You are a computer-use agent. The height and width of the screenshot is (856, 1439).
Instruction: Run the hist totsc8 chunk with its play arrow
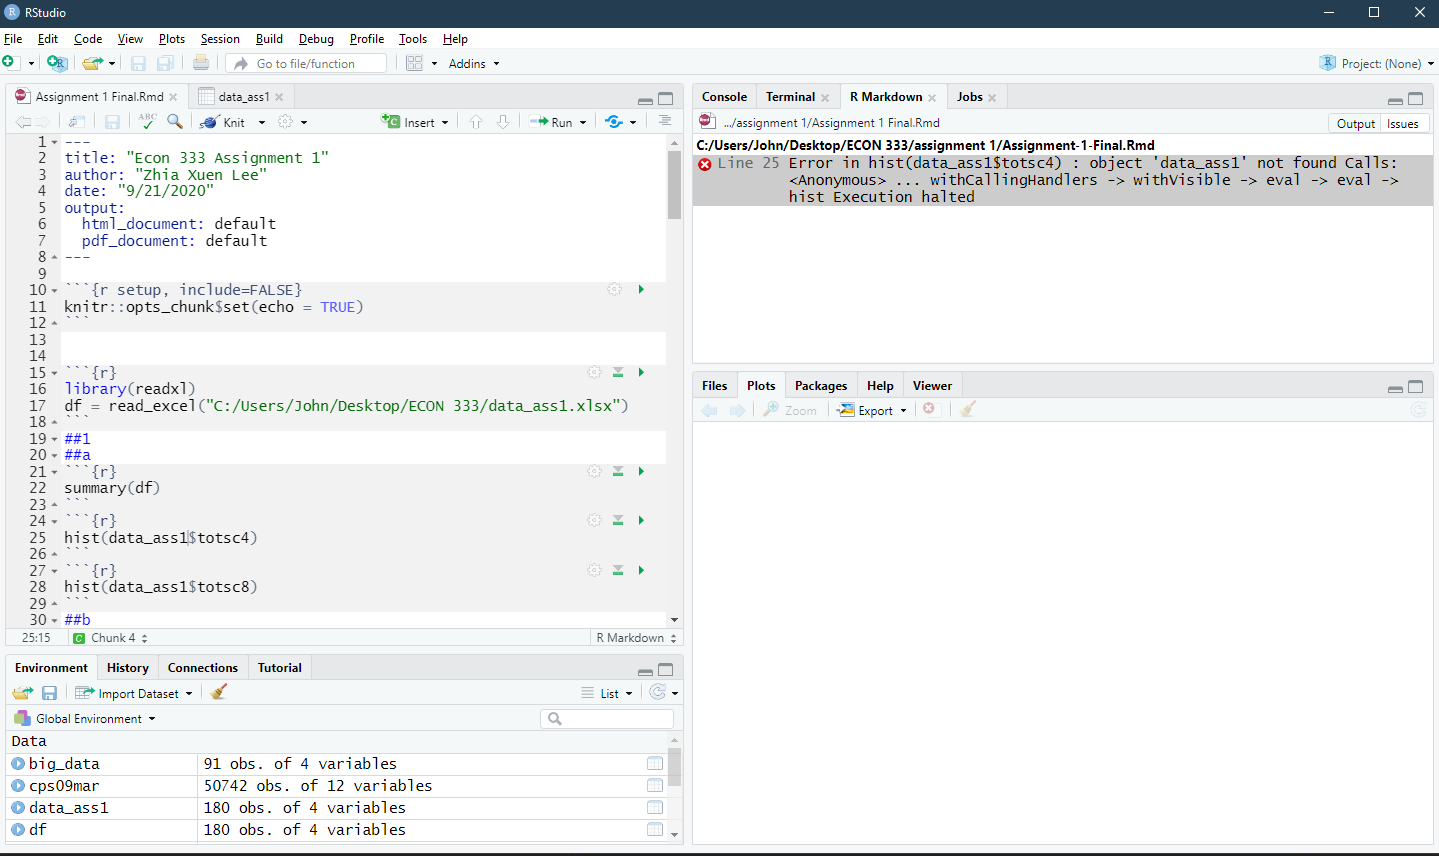coord(641,570)
